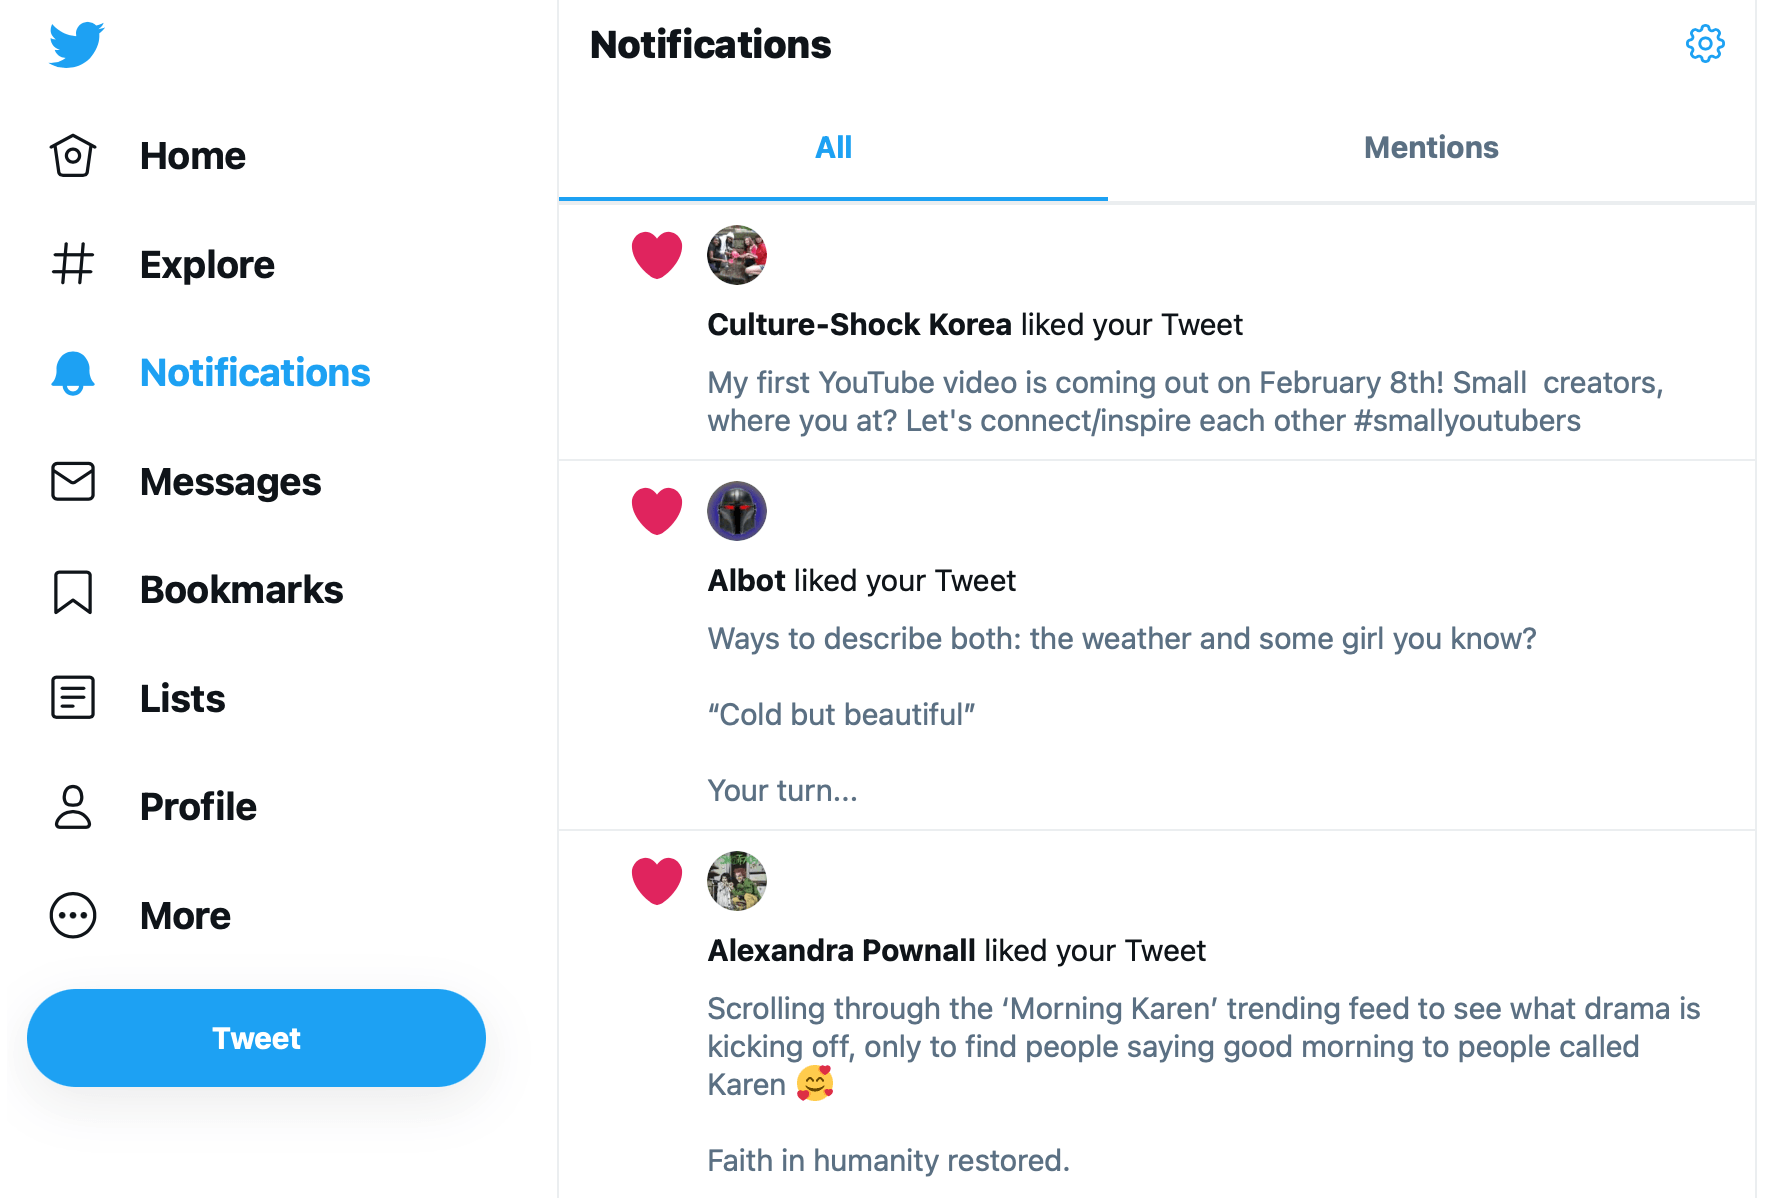Click Alexandra Pownall's avatar thumbnail
This screenshot has height=1198, width=1771.
737,881
